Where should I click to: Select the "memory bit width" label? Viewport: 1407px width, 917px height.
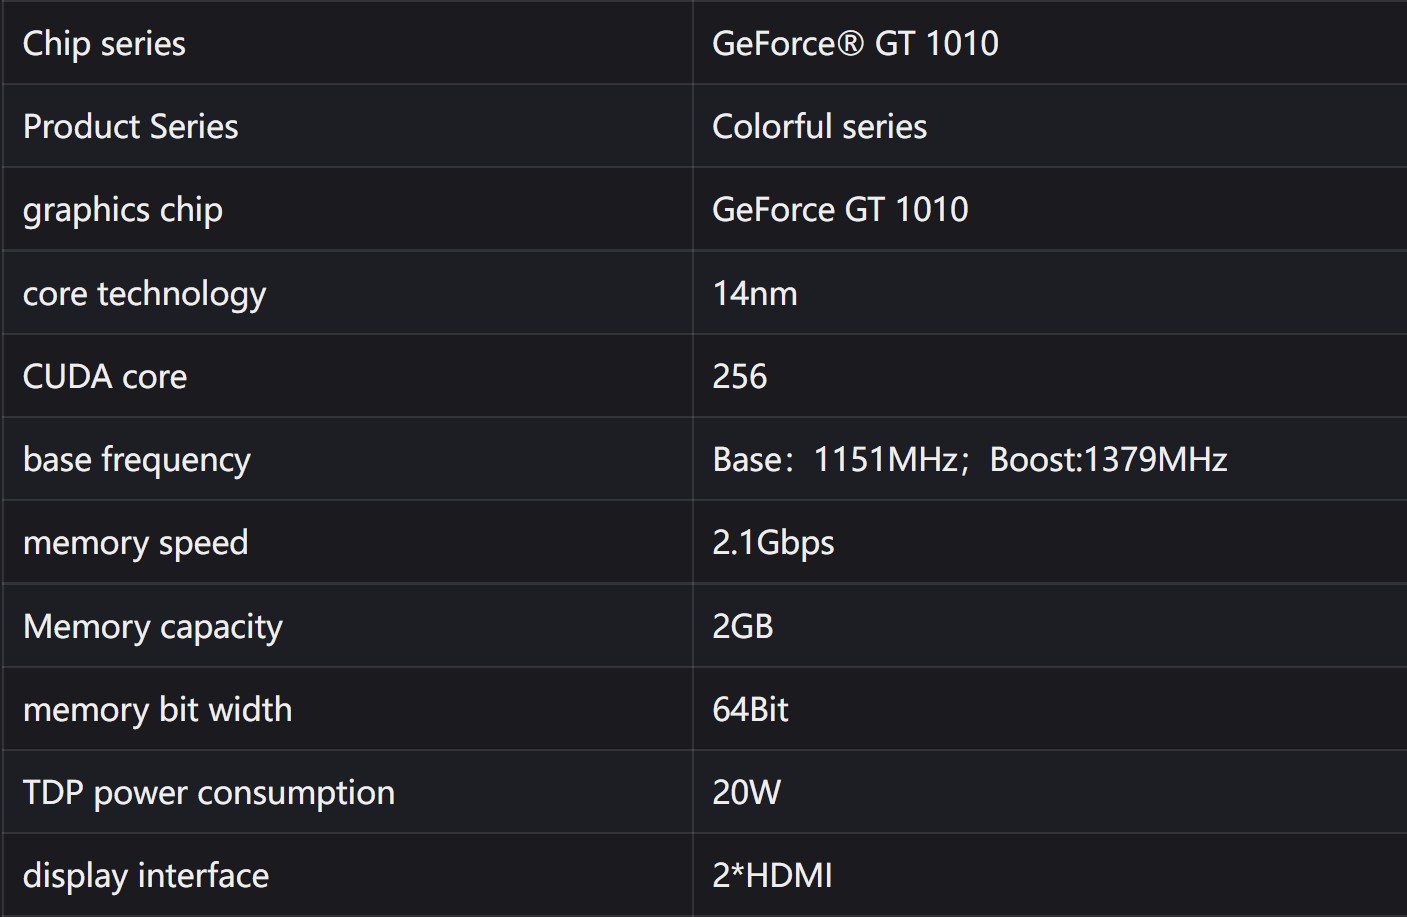point(157,710)
